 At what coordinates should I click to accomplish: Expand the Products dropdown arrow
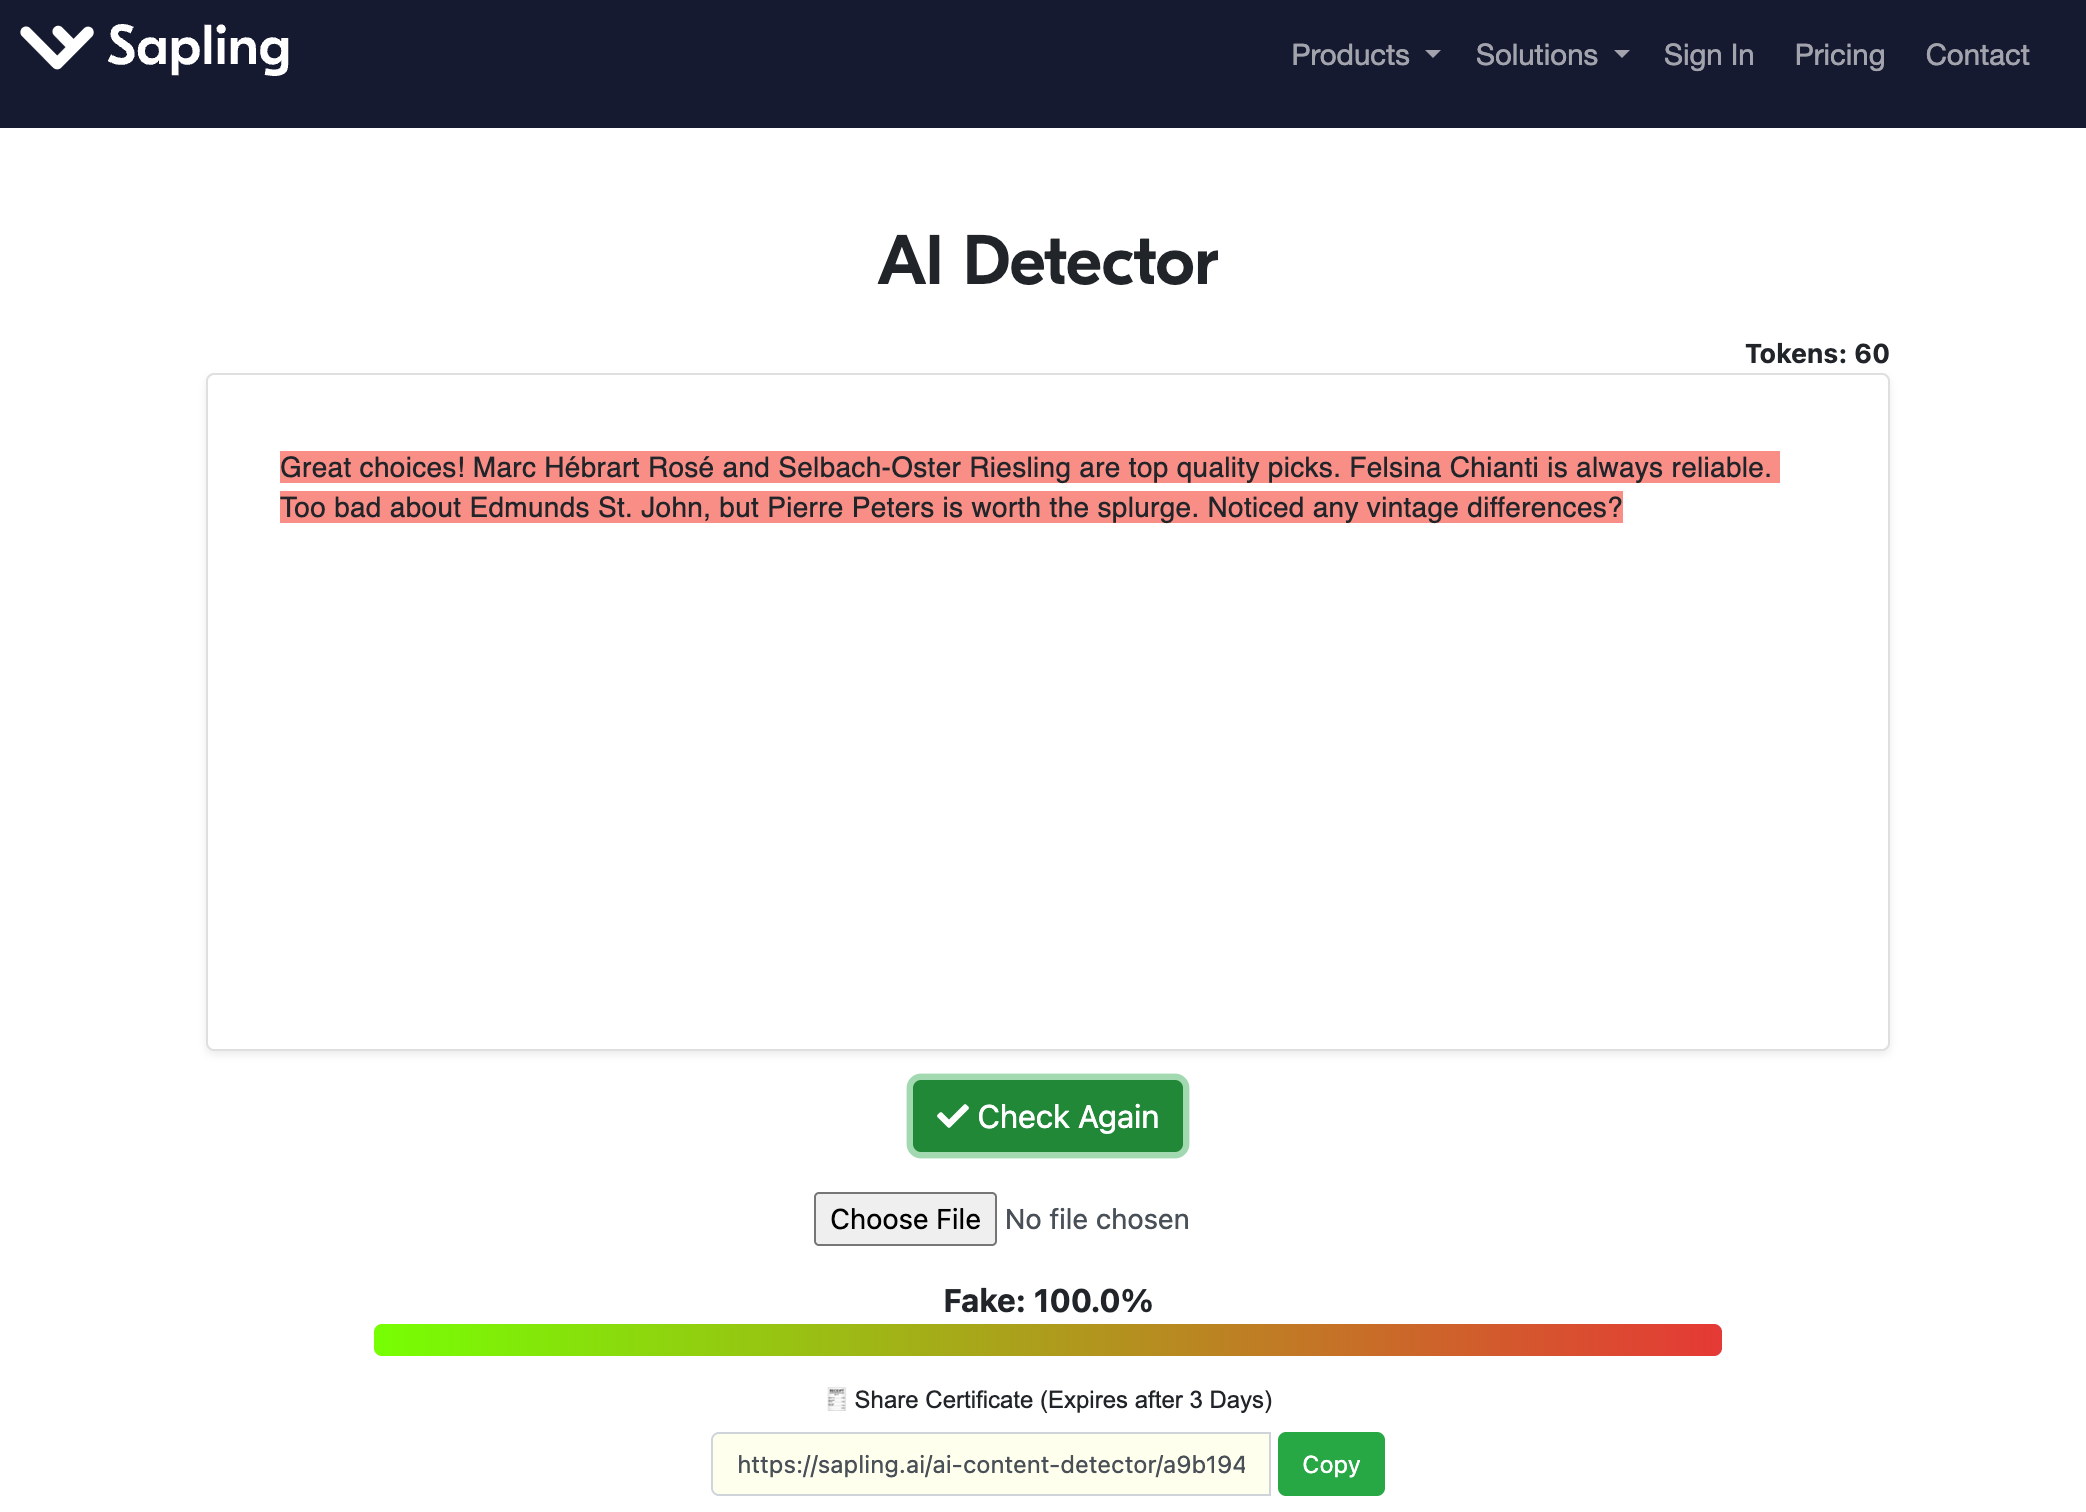click(1433, 55)
